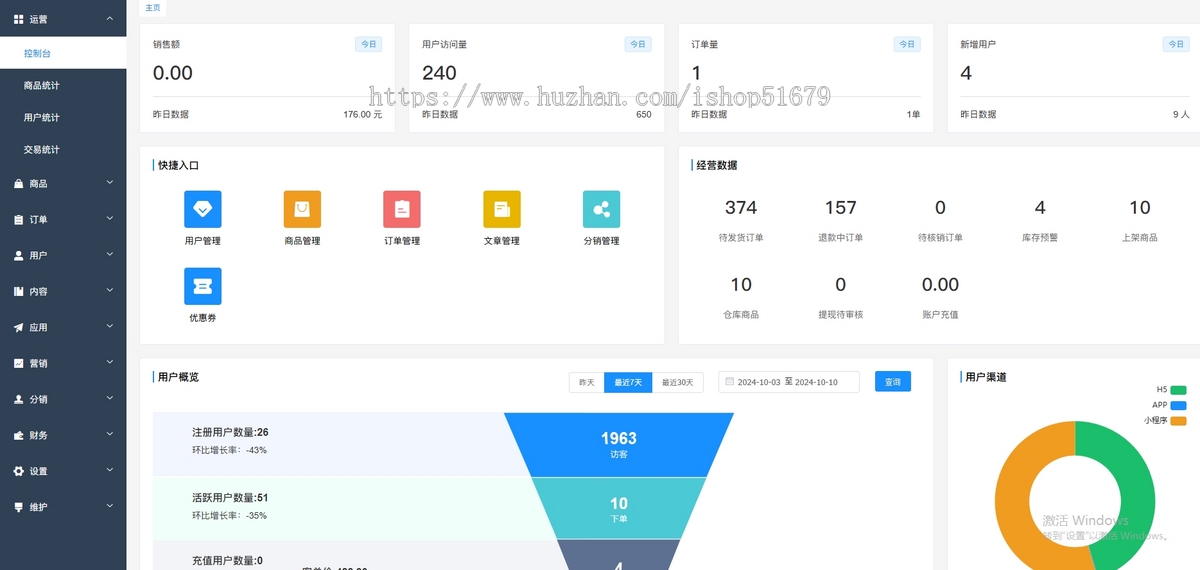Click the 应用 paper plane icon in sidebar
The image size is (1200, 570).
[18, 327]
